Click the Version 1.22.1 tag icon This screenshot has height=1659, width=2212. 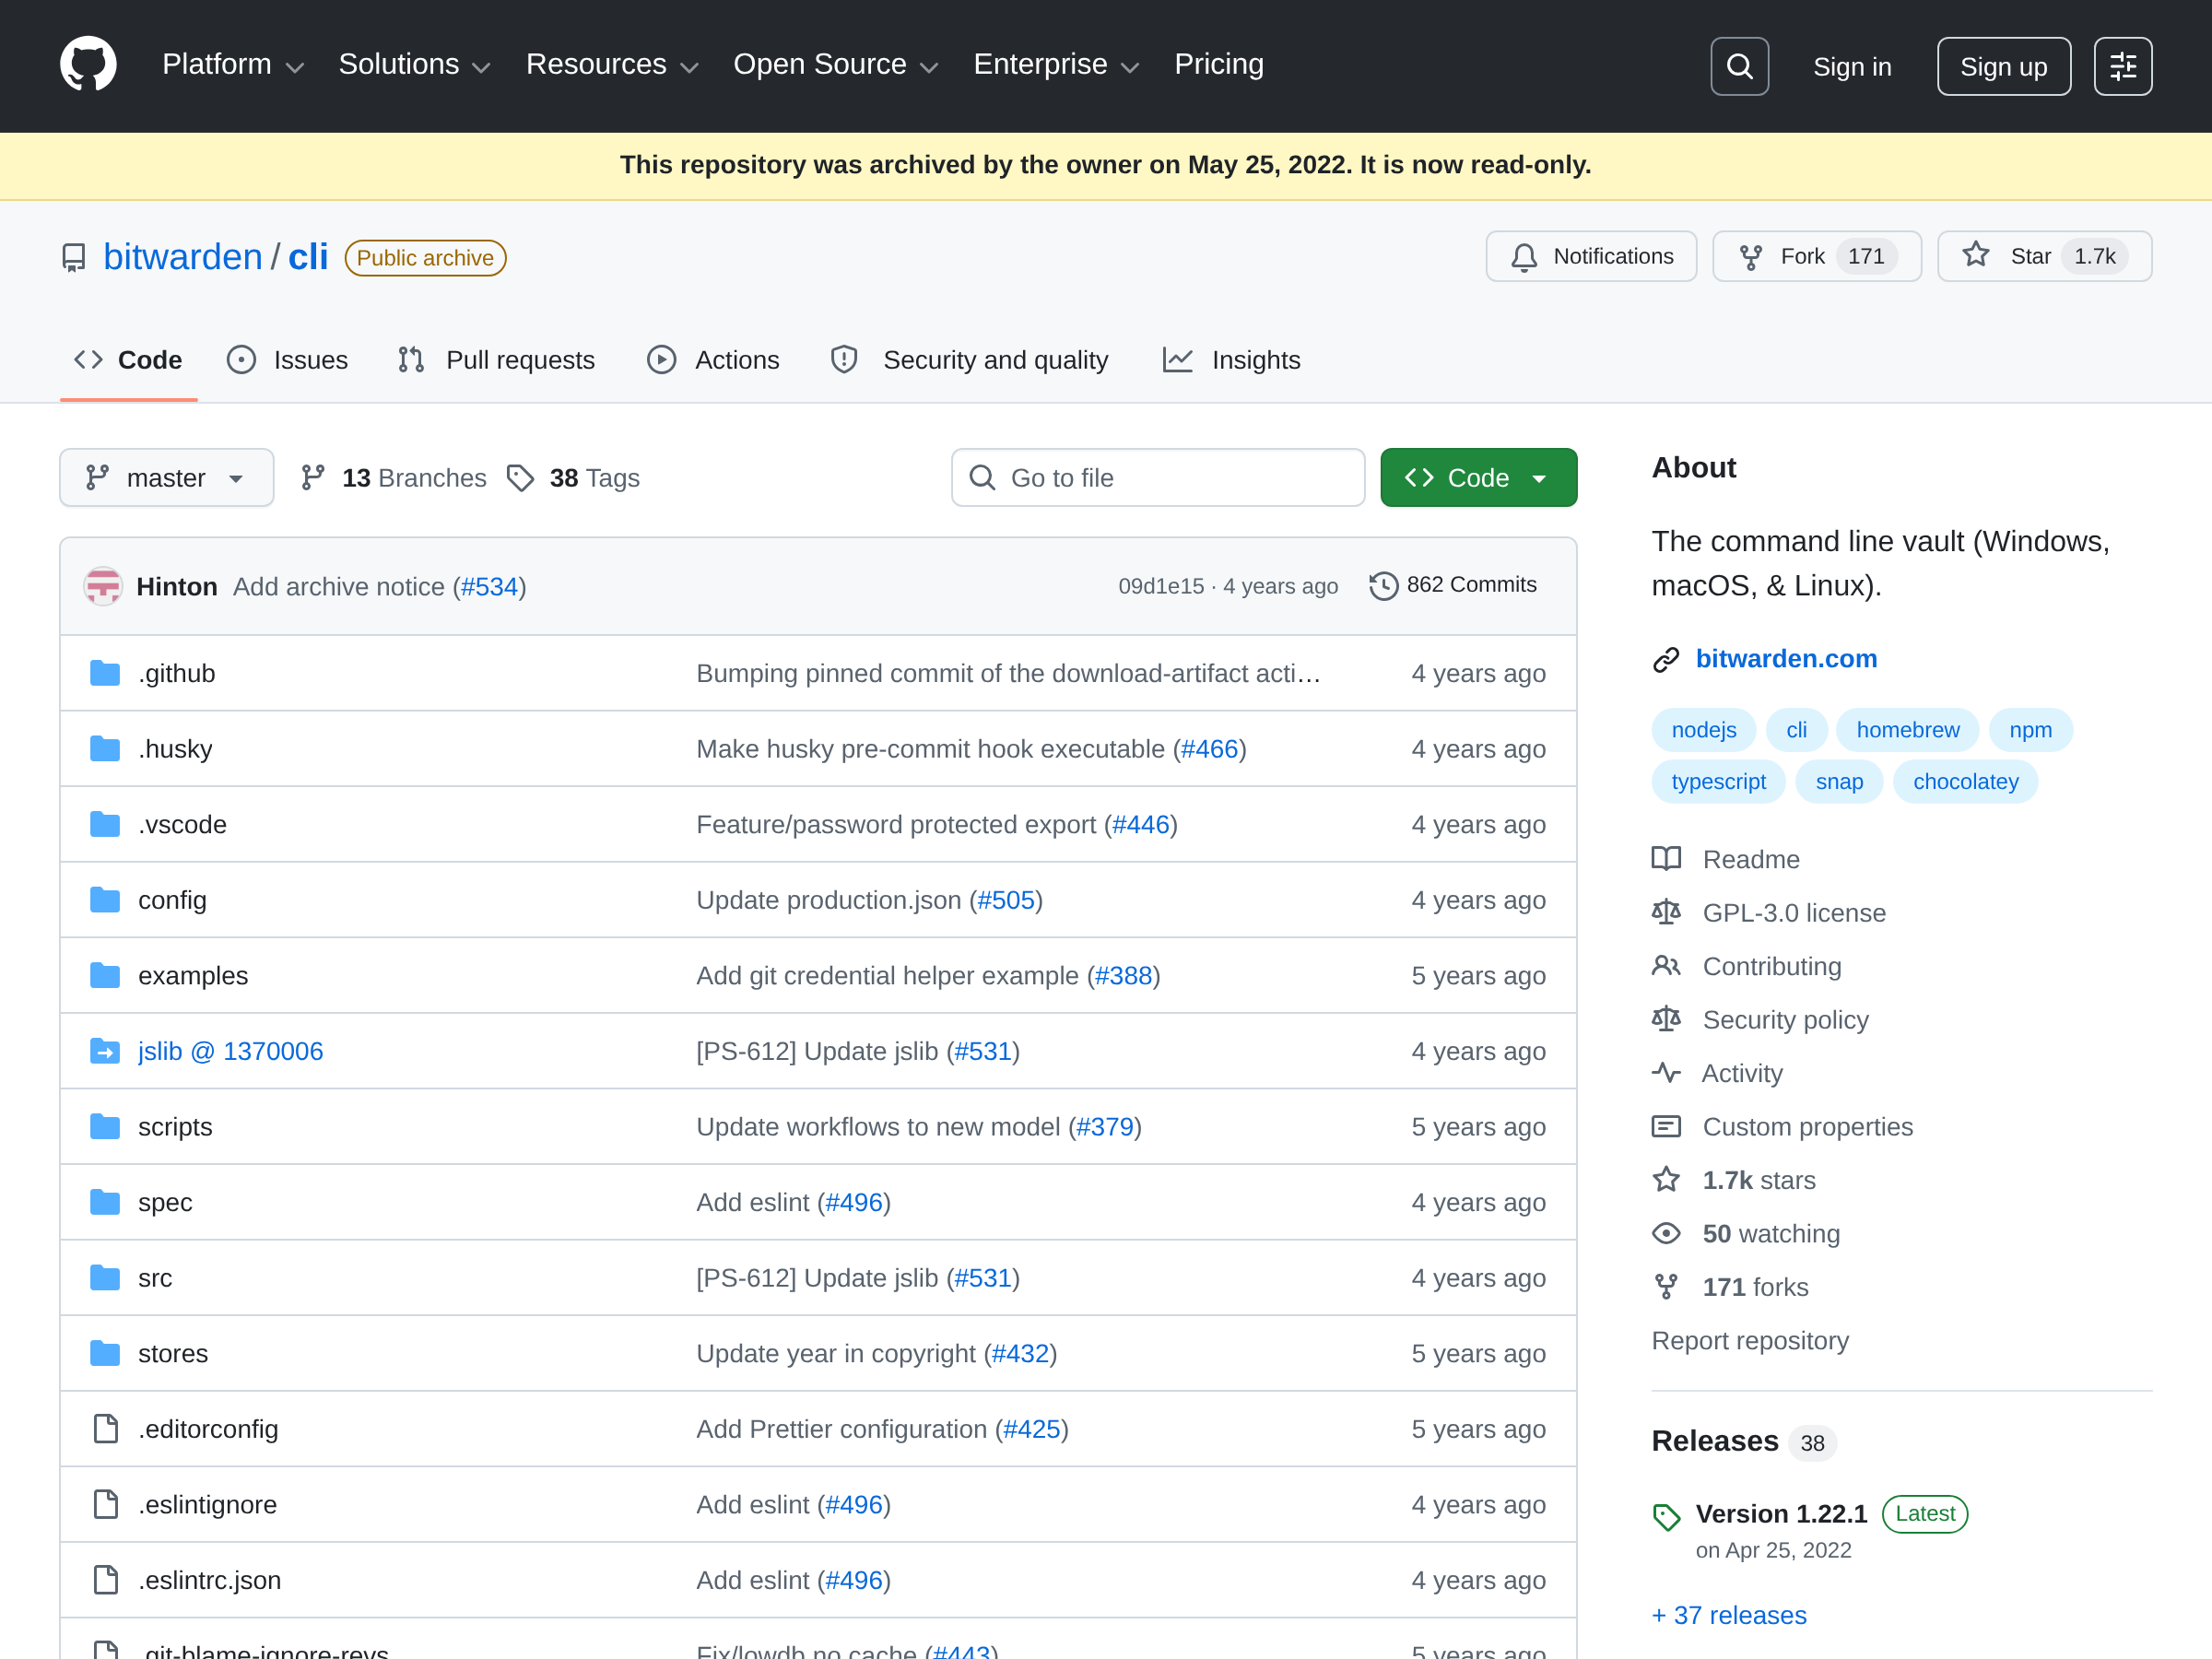coord(1666,1516)
